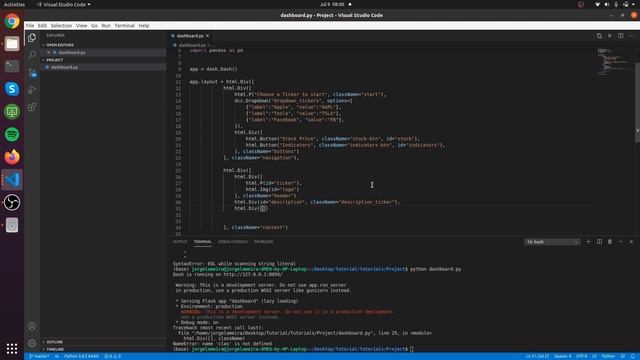
Task: Open the Go menu
Action: [94, 26]
